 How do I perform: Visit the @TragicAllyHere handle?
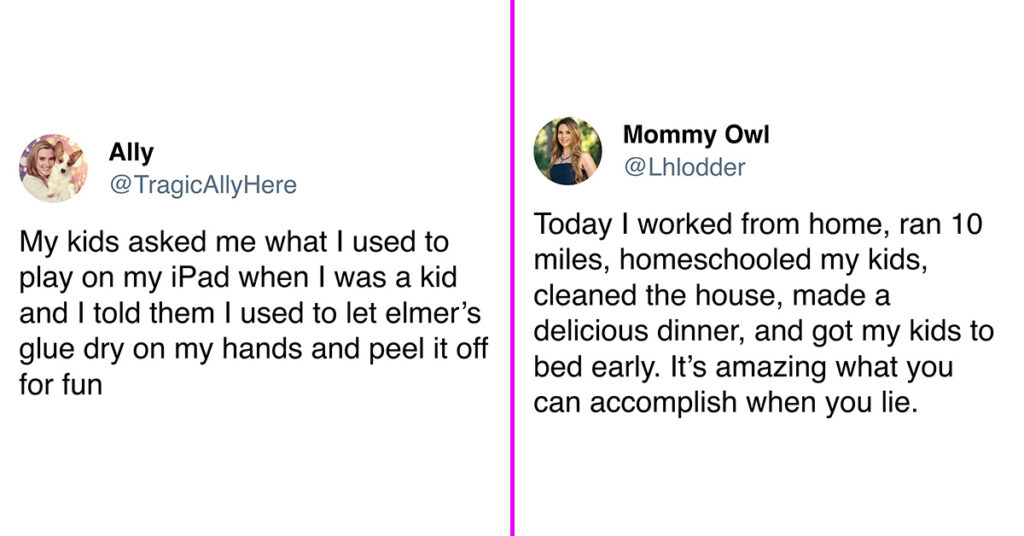coord(203,185)
